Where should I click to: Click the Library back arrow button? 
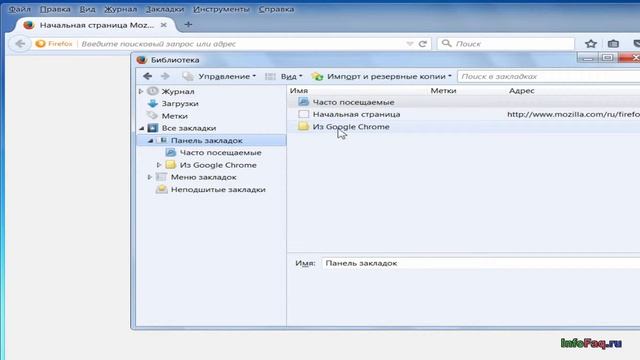click(147, 76)
